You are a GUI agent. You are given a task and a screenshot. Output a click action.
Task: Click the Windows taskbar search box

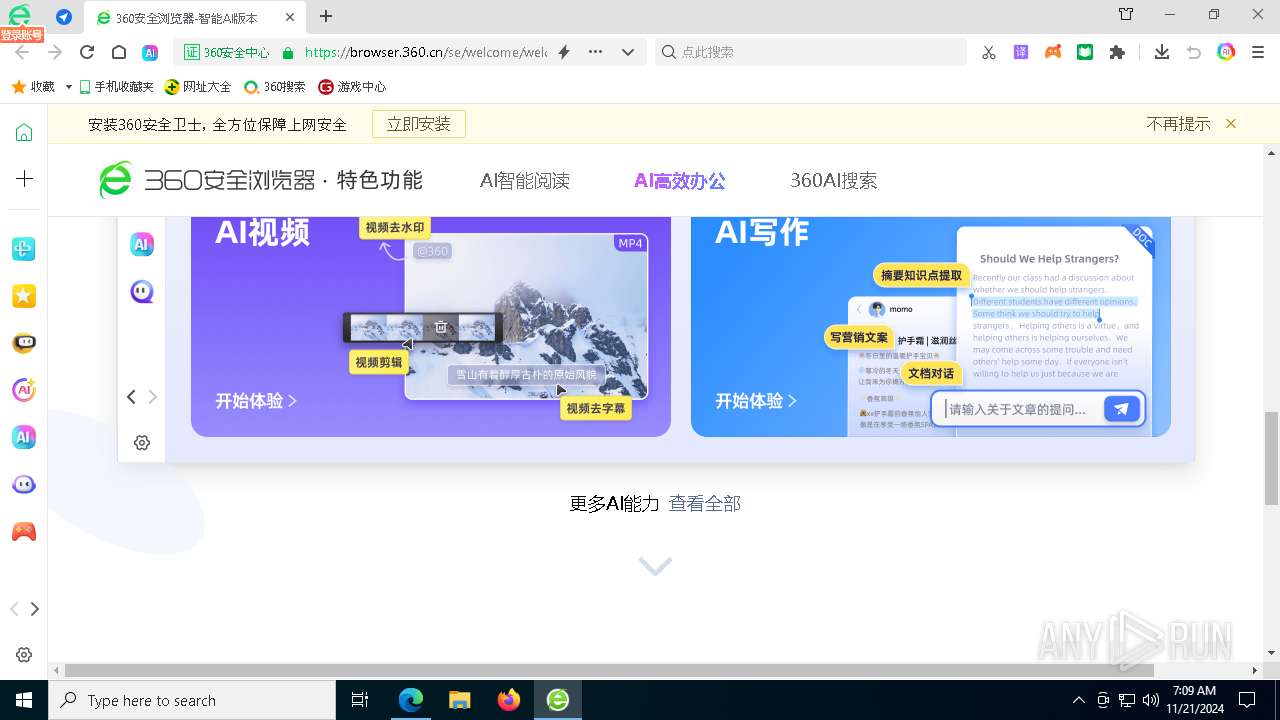(192, 700)
